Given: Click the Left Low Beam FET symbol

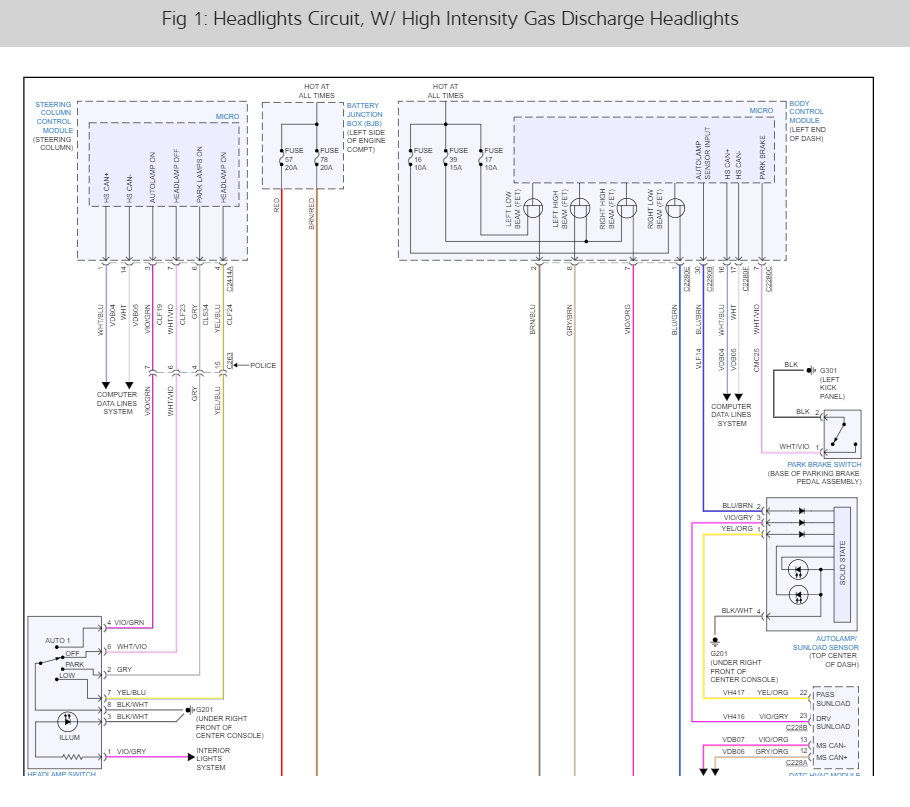Looking at the screenshot, I should click(533, 208).
